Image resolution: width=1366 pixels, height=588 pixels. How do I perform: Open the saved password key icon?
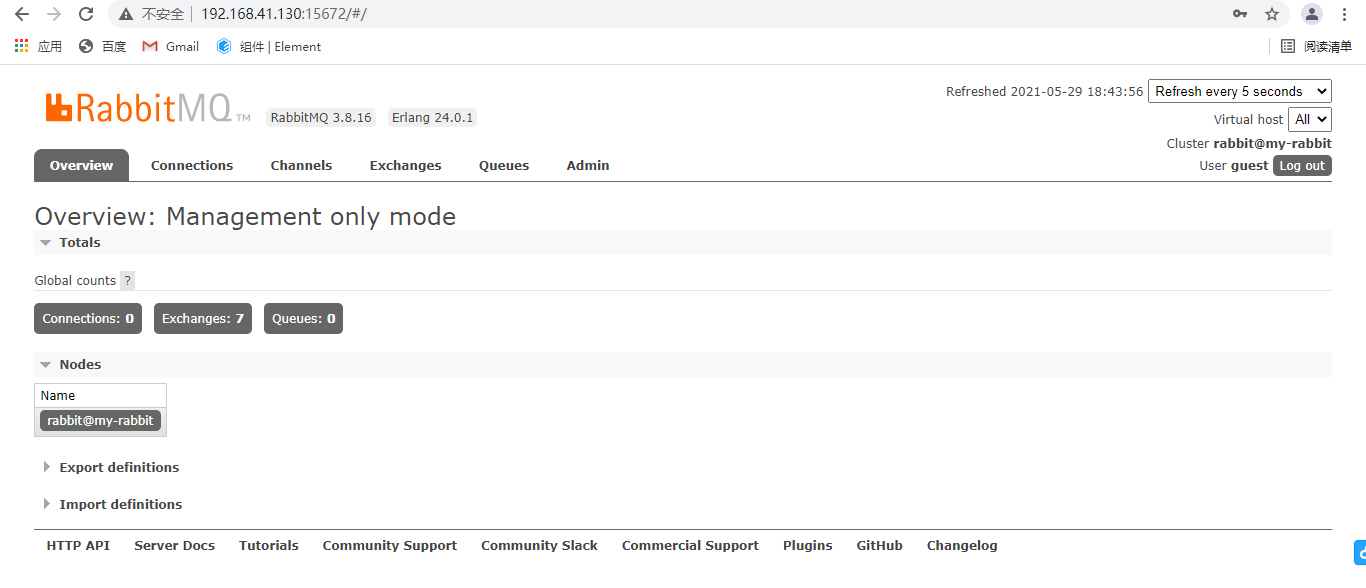[1240, 14]
